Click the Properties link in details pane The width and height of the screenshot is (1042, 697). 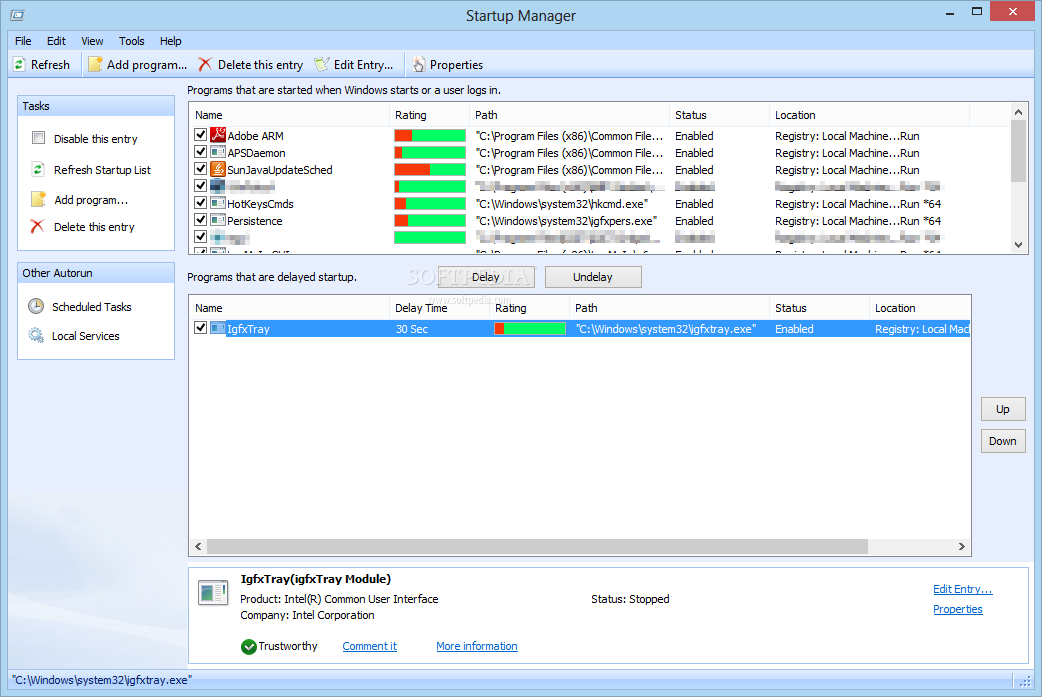click(x=958, y=609)
